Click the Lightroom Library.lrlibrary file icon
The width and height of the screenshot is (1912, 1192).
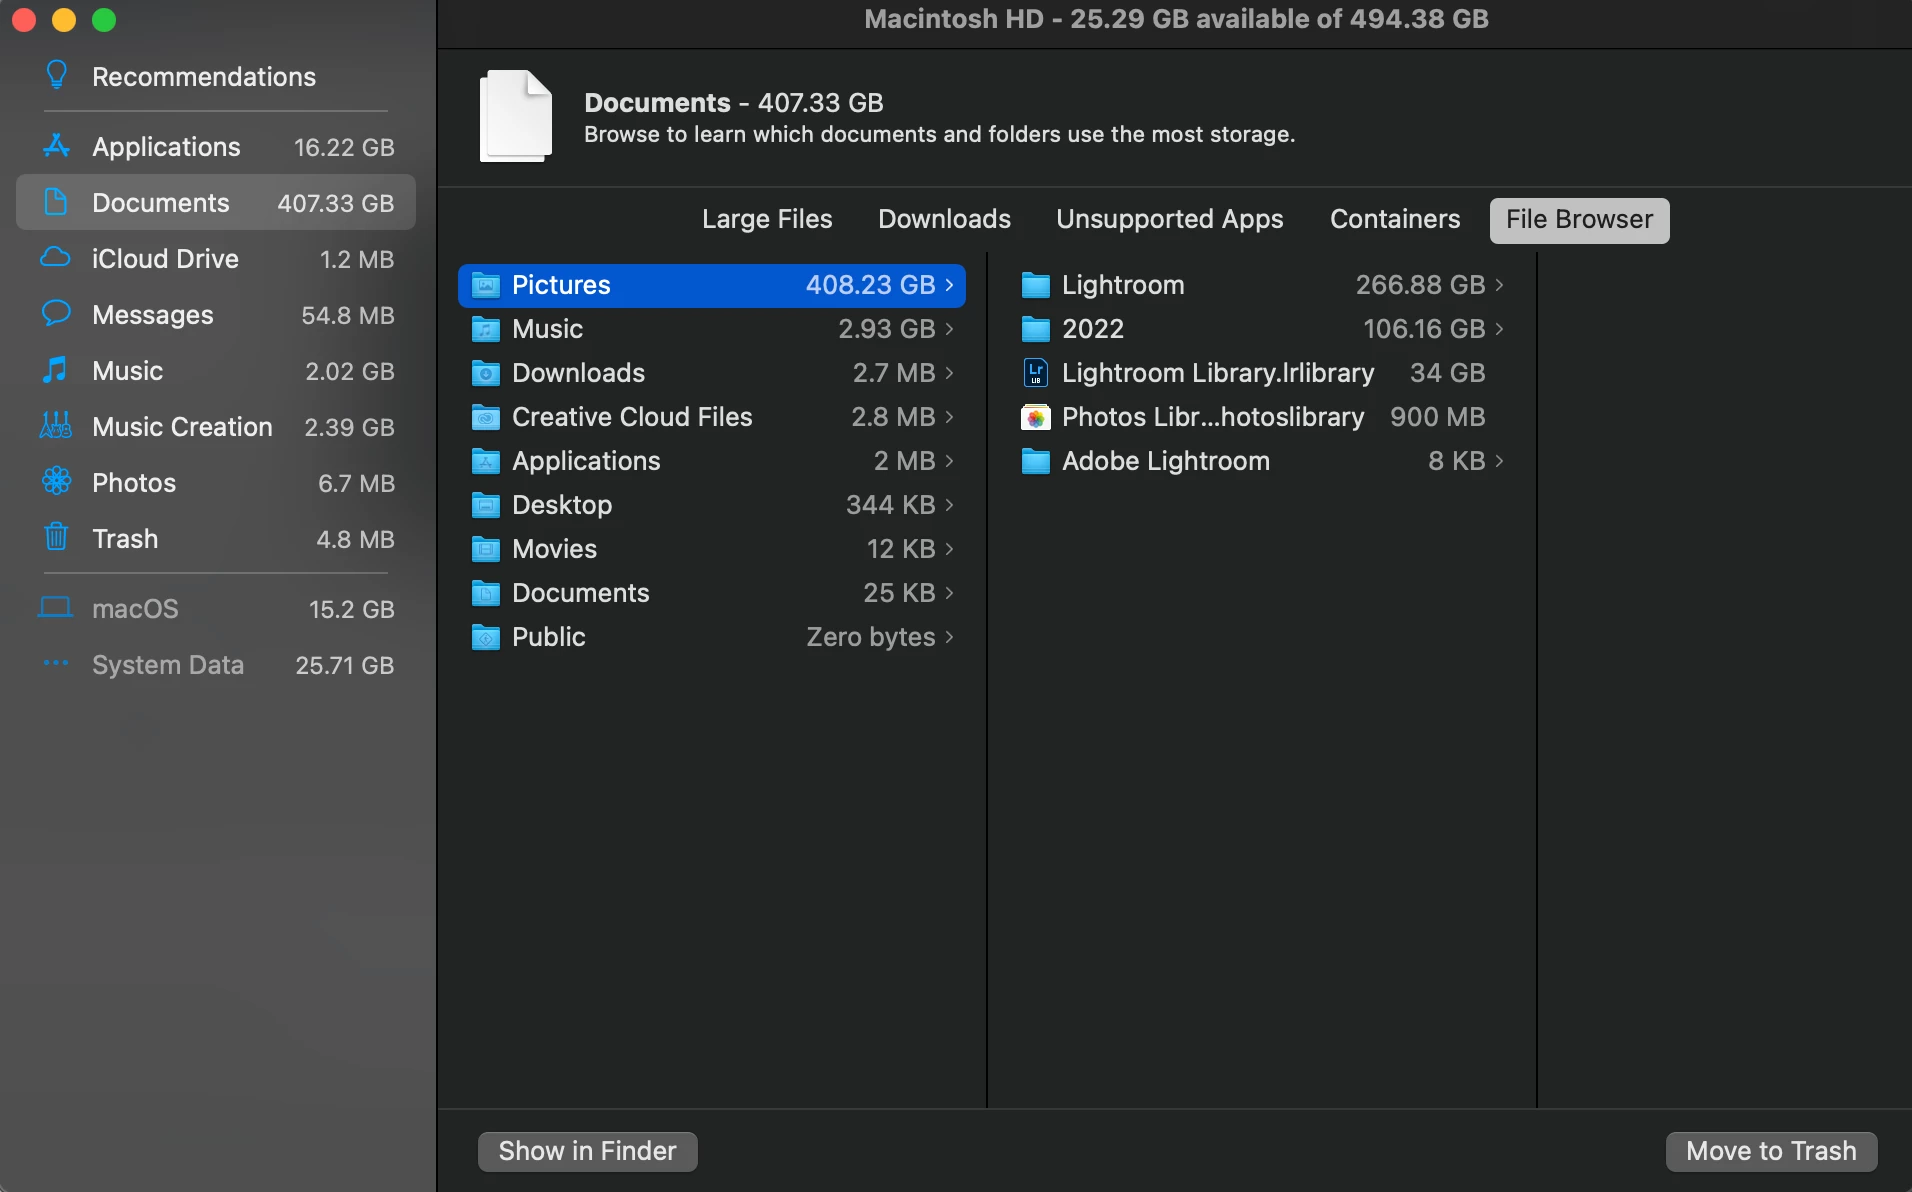coord(1036,373)
